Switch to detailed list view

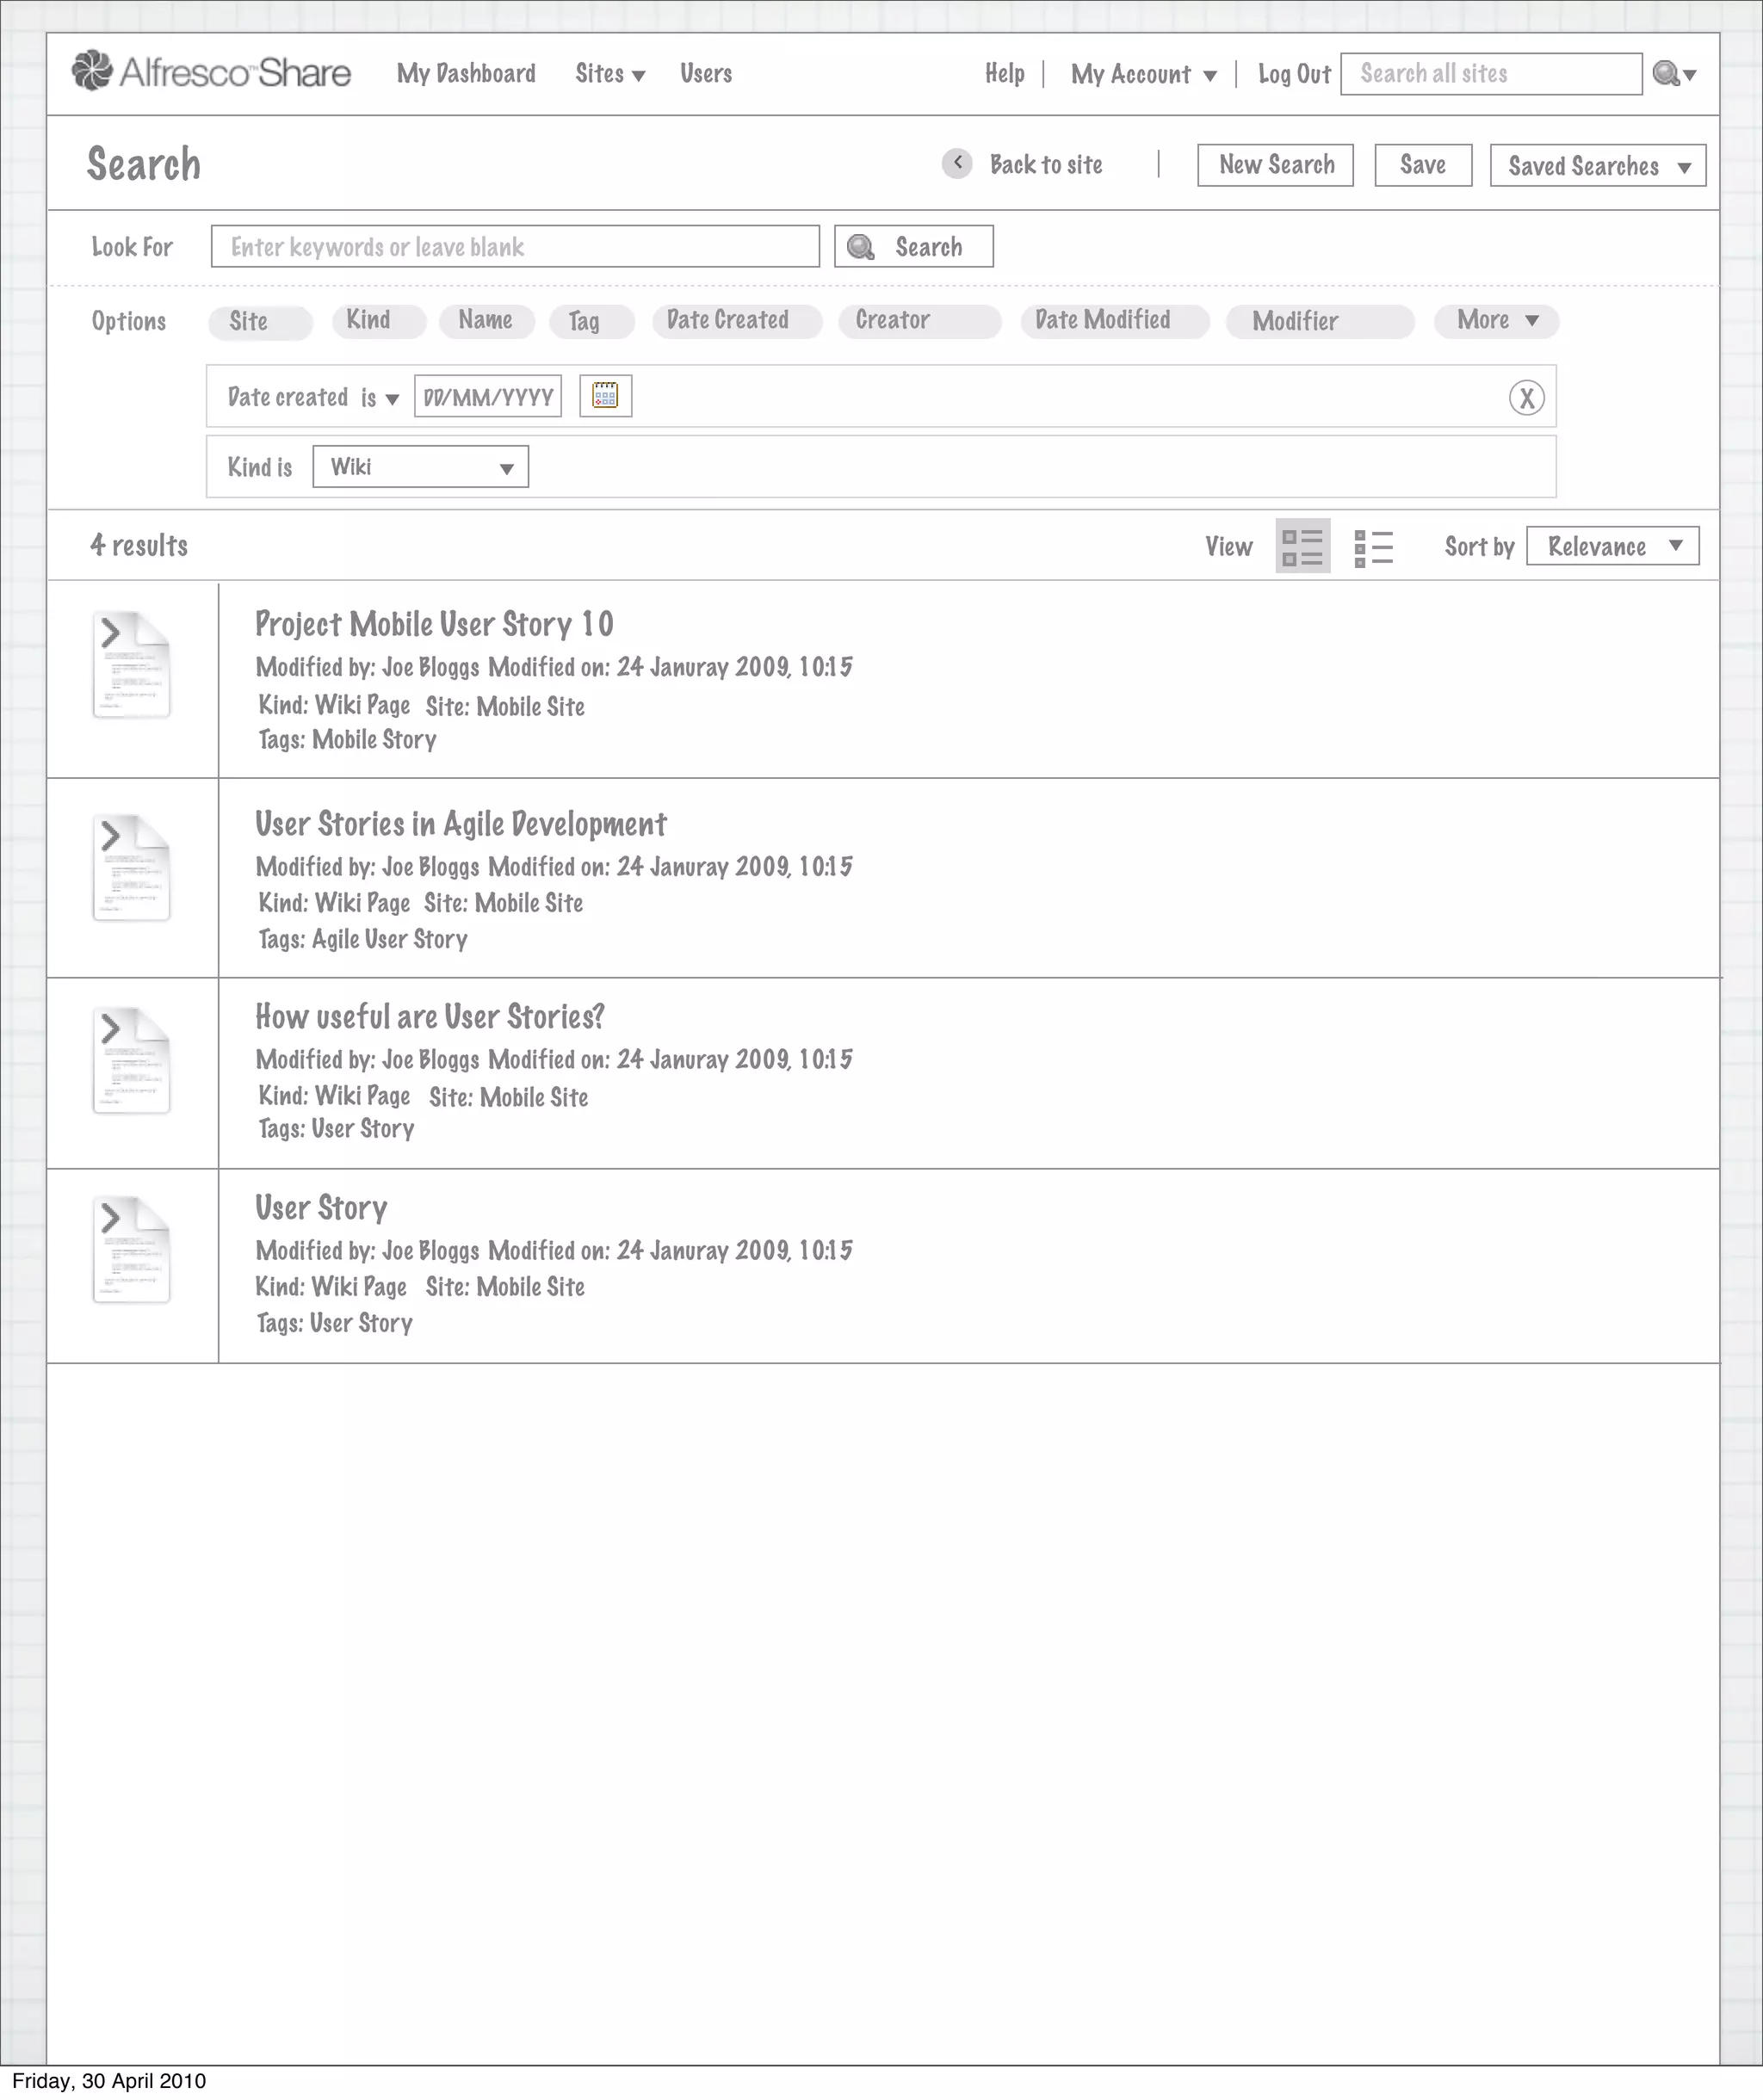point(1302,547)
